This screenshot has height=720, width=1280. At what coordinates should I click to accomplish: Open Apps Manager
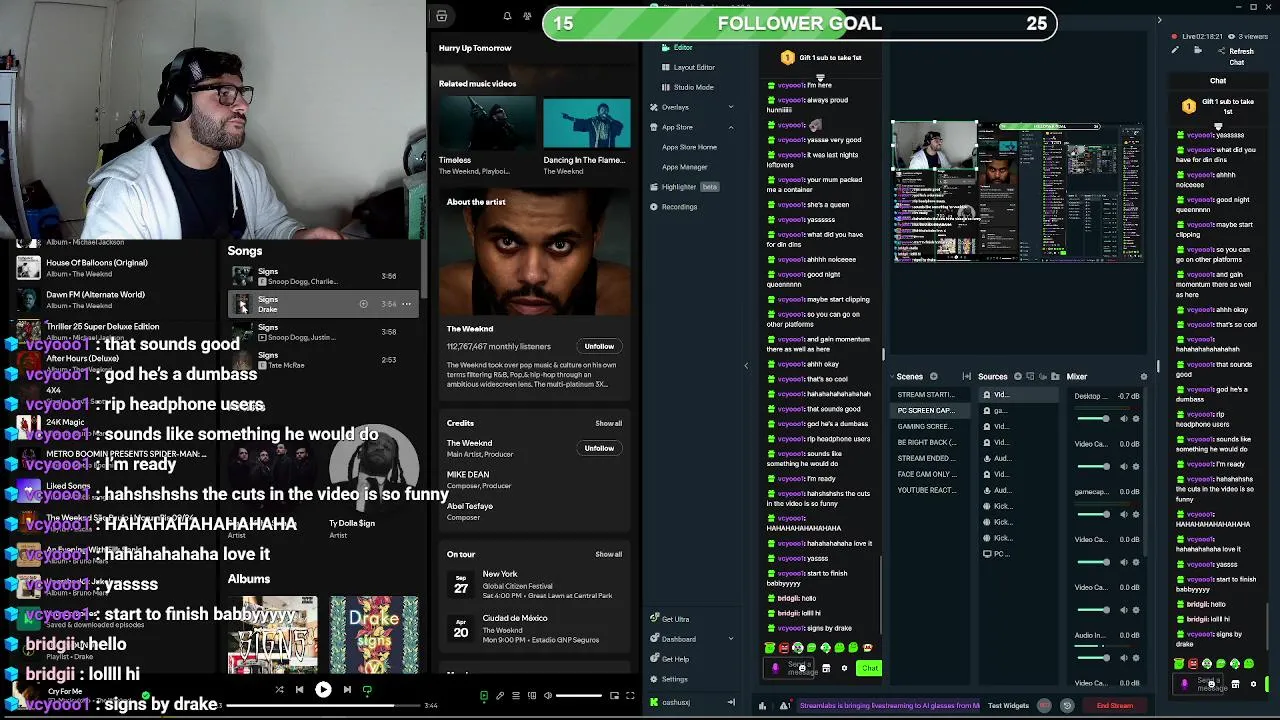(684, 167)
